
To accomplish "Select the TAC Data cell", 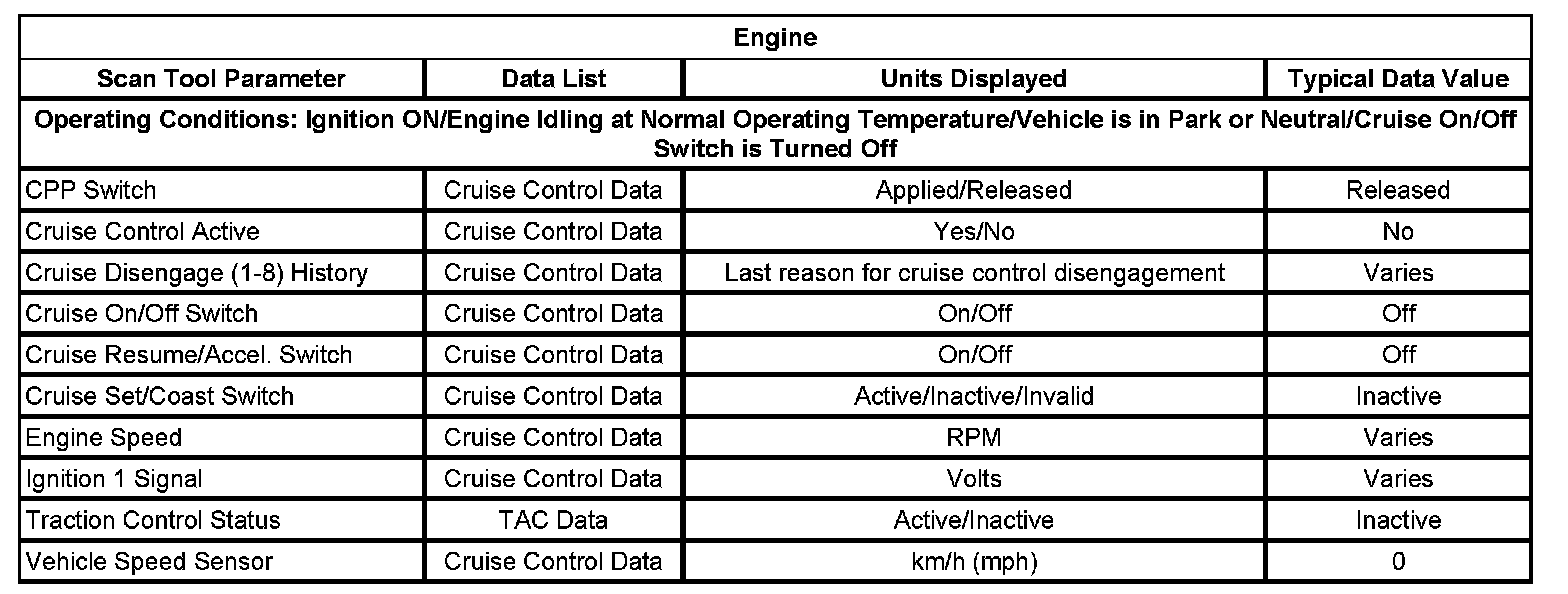I will [553, 520].
